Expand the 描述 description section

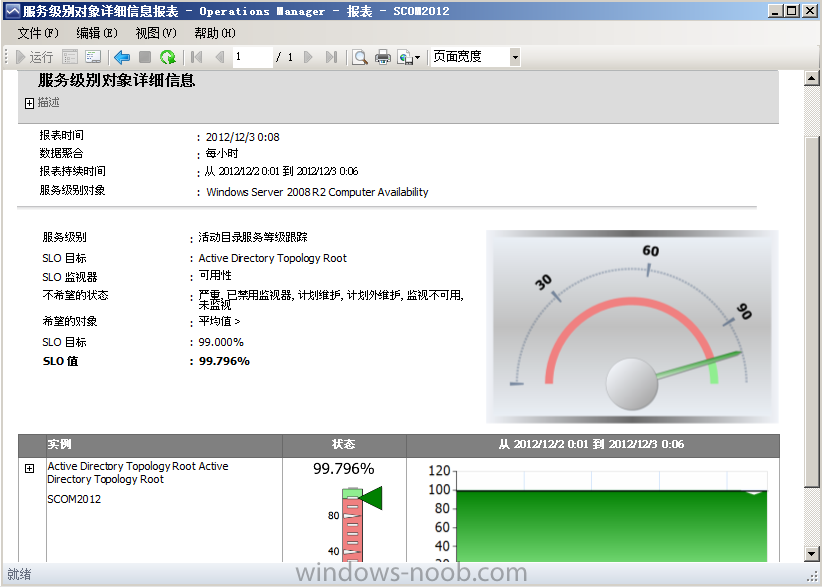(29, 103)
